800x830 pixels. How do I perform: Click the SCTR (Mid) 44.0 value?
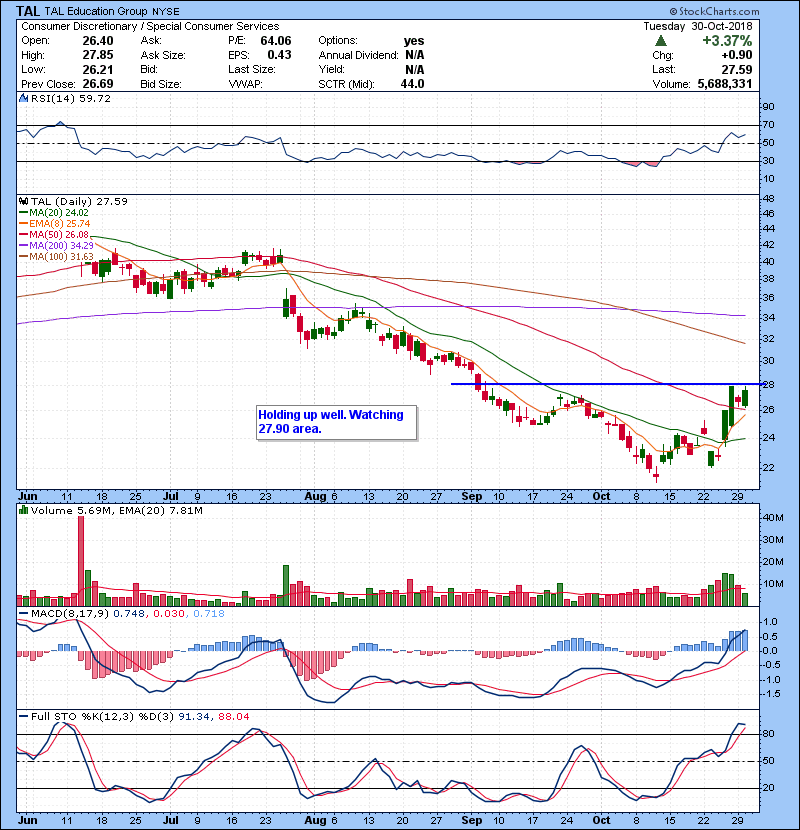point(412,84)
